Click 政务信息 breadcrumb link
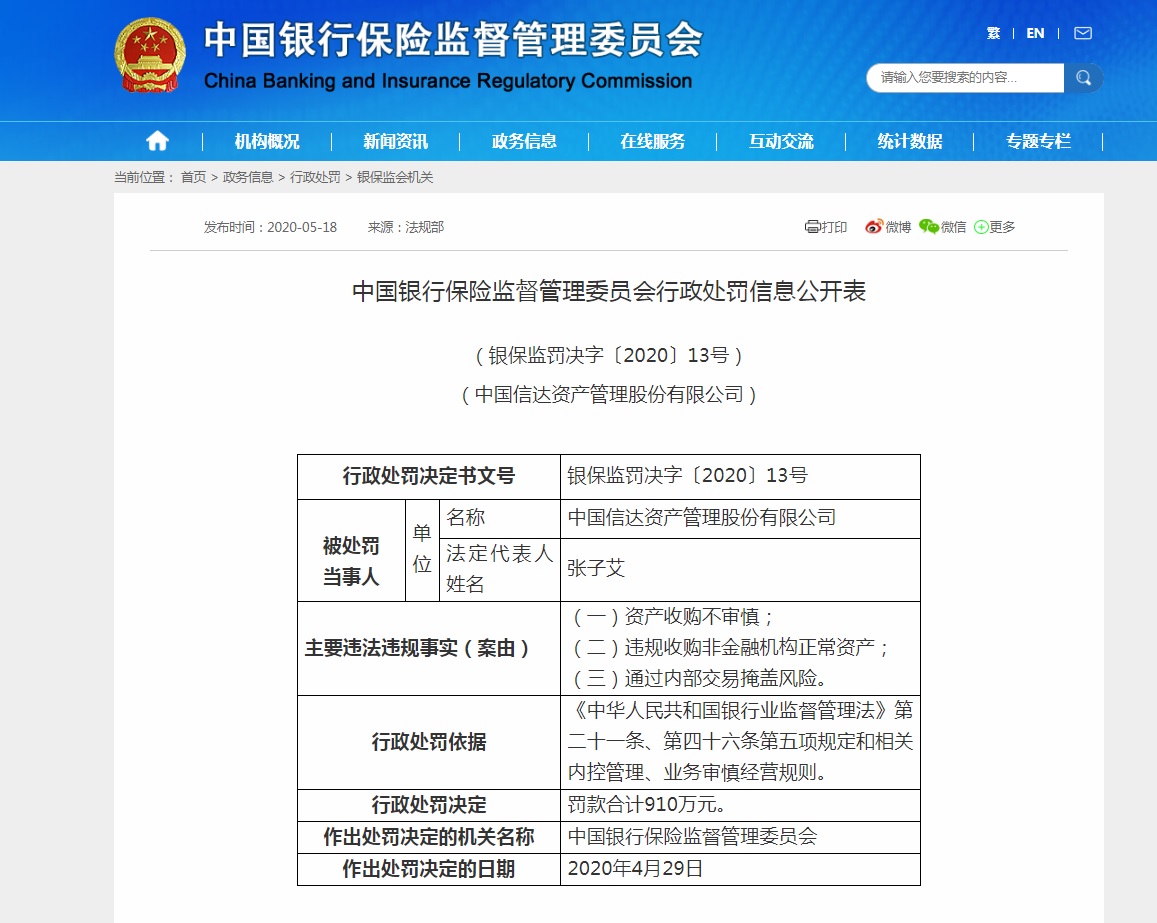This screenshot has width=1157, height=923. coord(248,177)
